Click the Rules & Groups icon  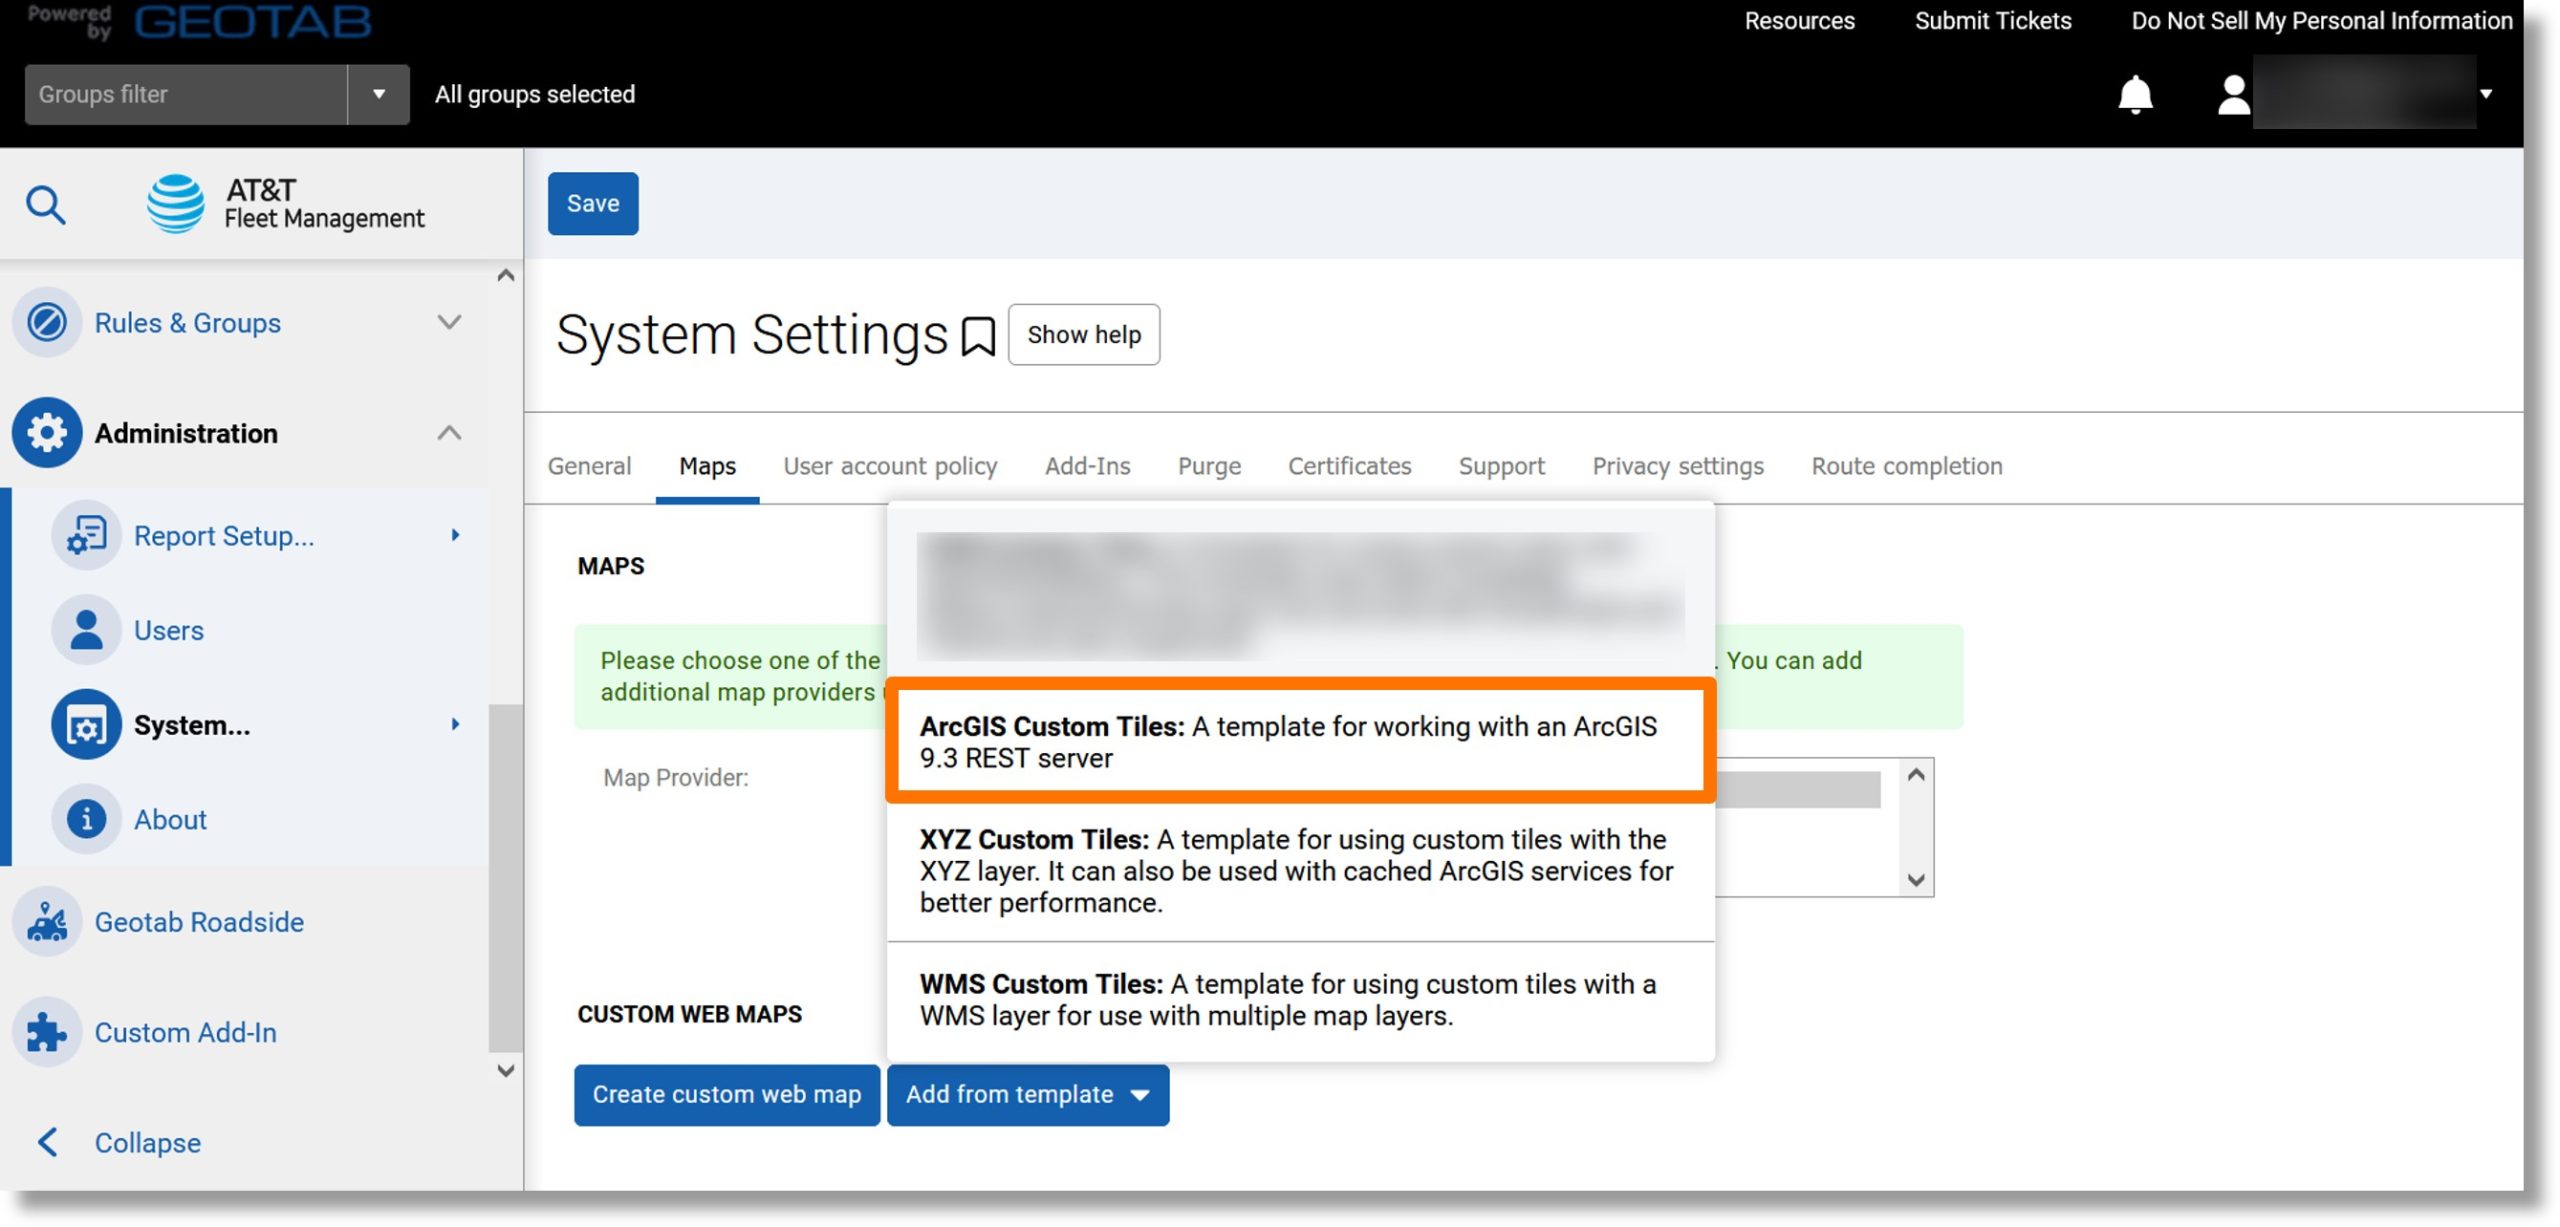47,323
